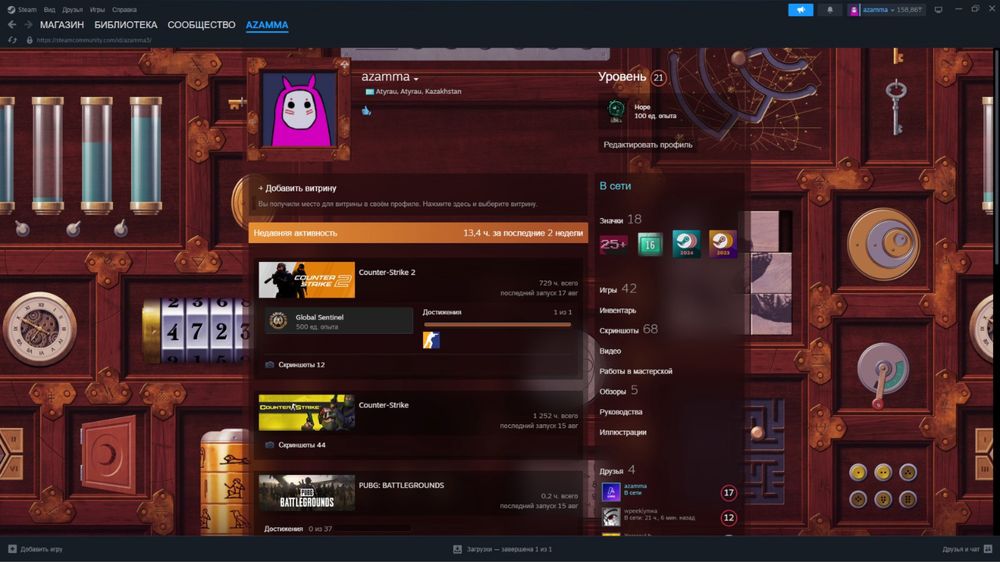Open the Загрузки download status in the bottom bar
This screenshot has width=1000, height=562.
(503, 549)
